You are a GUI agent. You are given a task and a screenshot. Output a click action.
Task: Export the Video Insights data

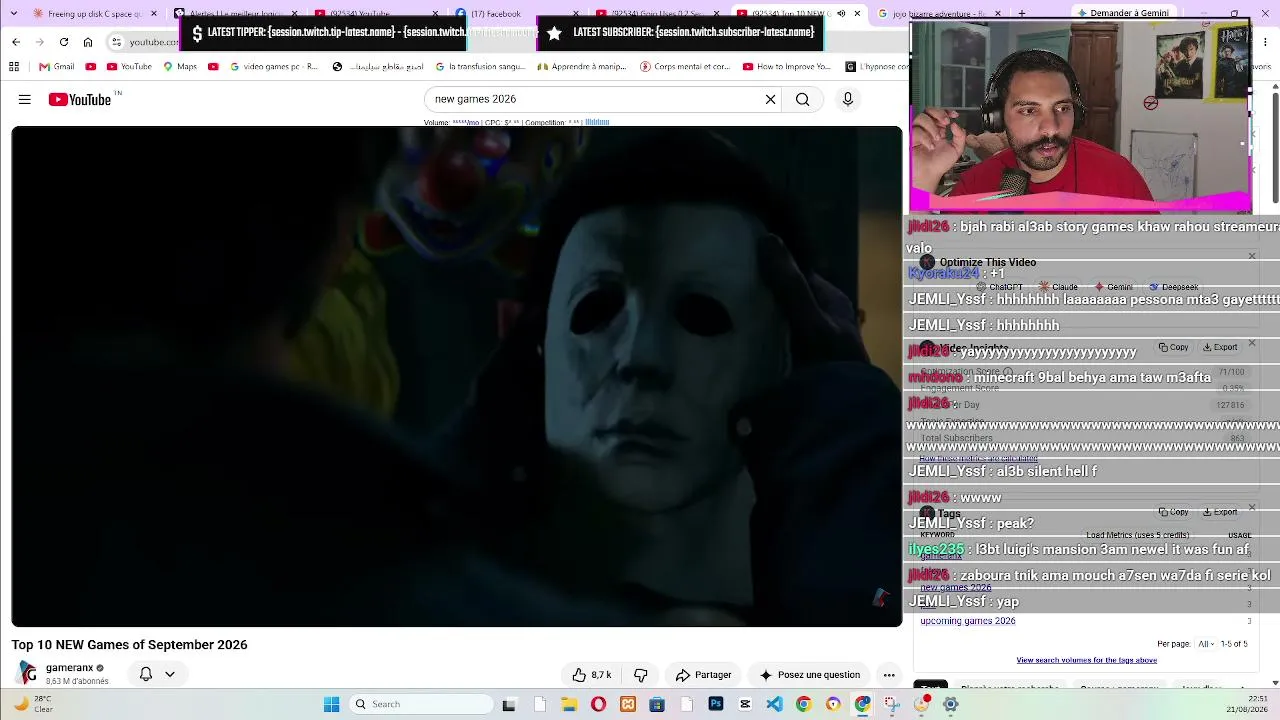point(1220,347)
